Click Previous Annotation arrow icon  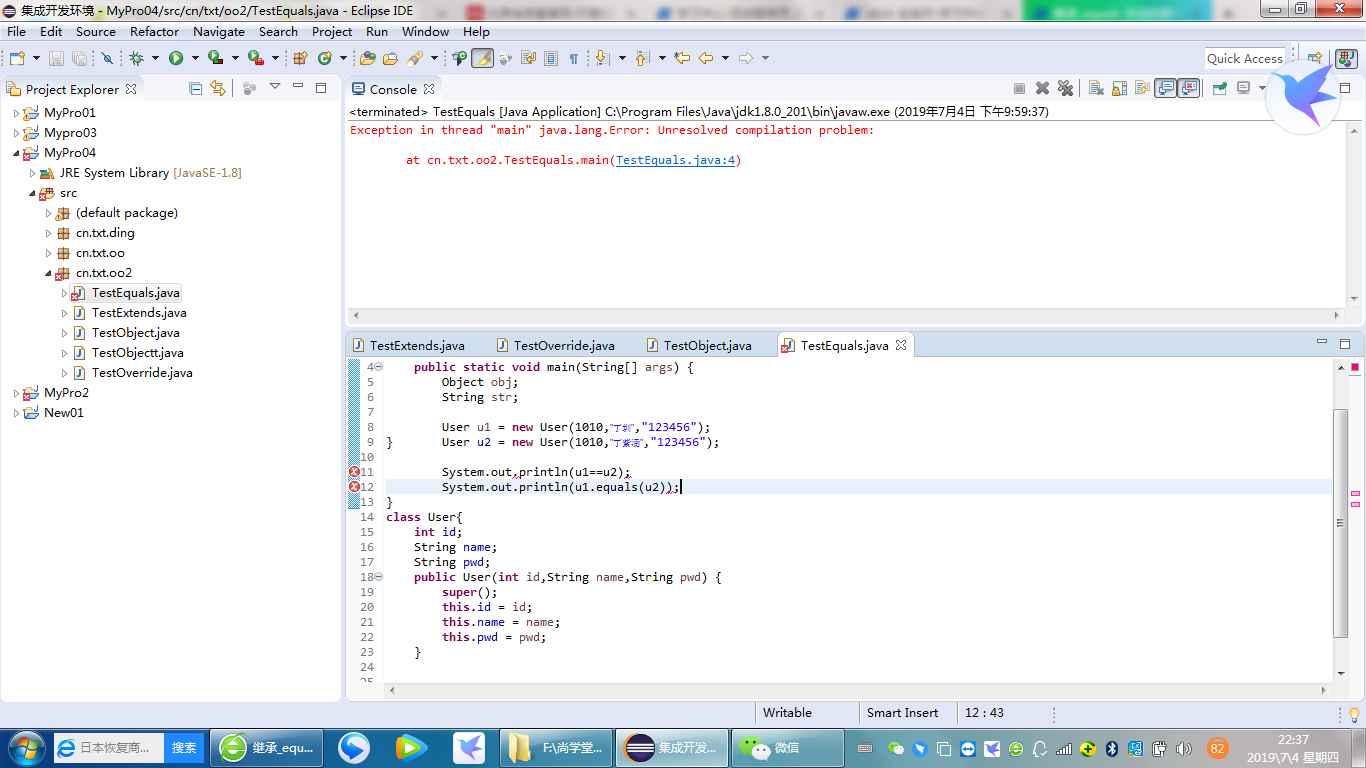[641, 58]
